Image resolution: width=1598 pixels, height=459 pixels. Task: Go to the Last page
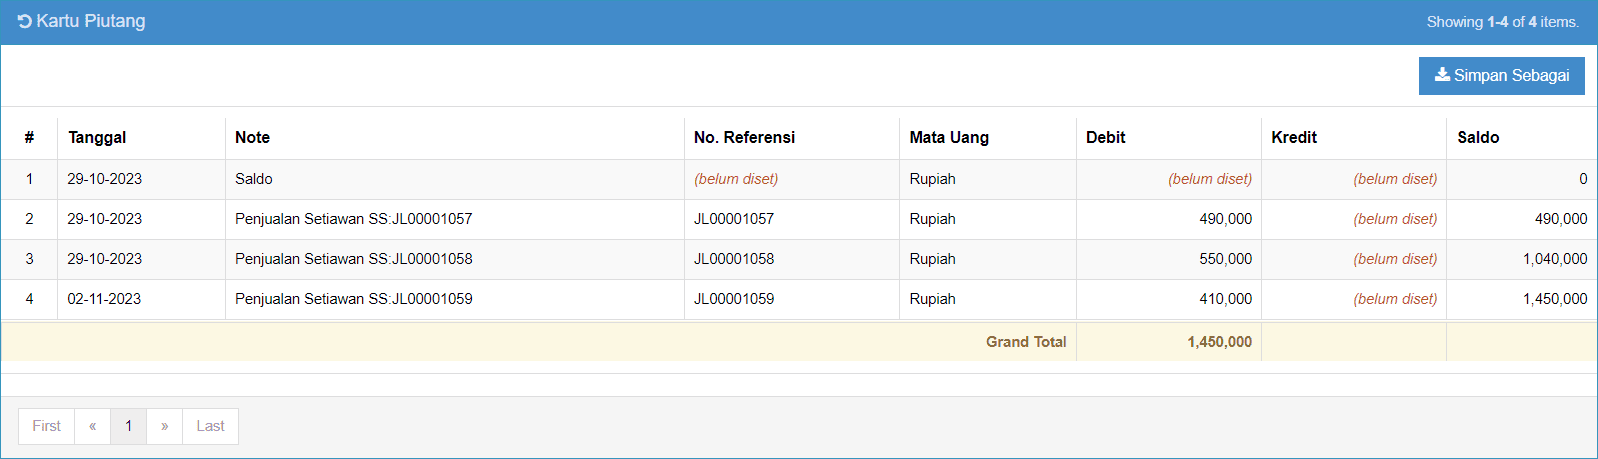[x=210, y=426]
